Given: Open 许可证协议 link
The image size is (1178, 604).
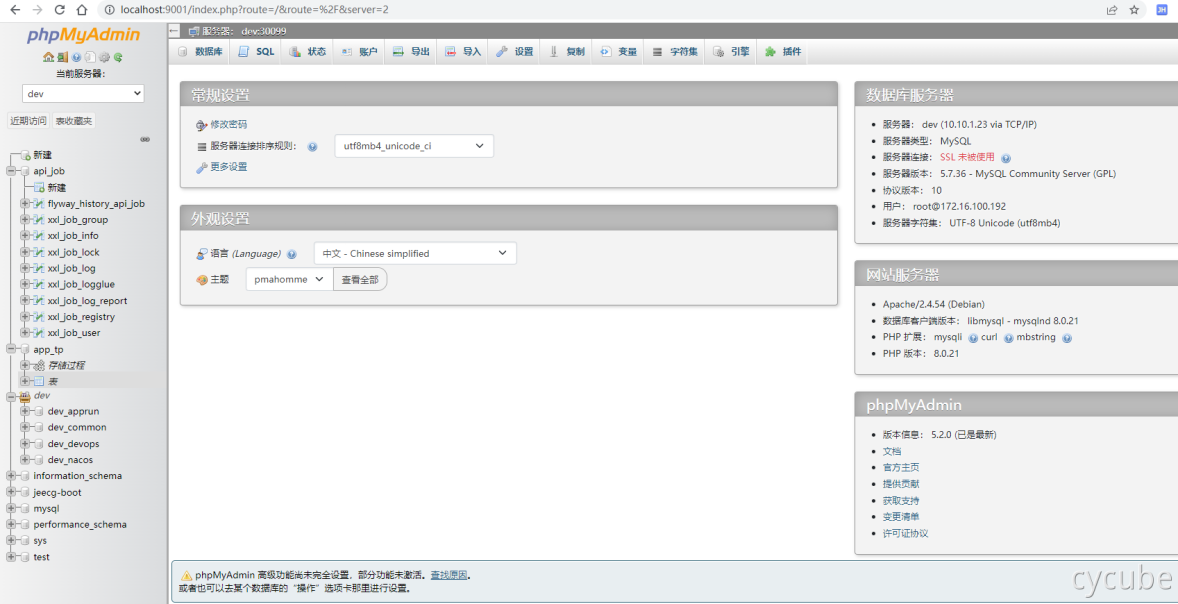Looking at the screenshot, I should tap(905, 533).
